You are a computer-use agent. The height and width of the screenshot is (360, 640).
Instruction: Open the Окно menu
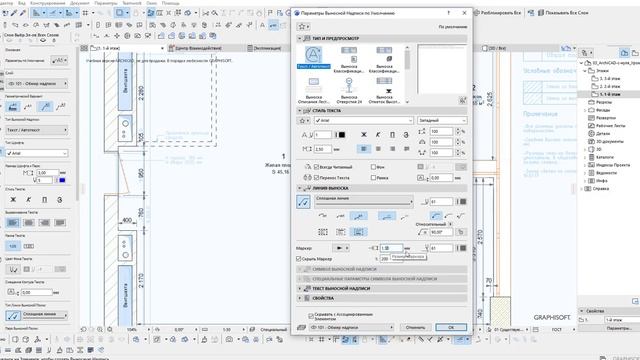[x=151, y=3]
